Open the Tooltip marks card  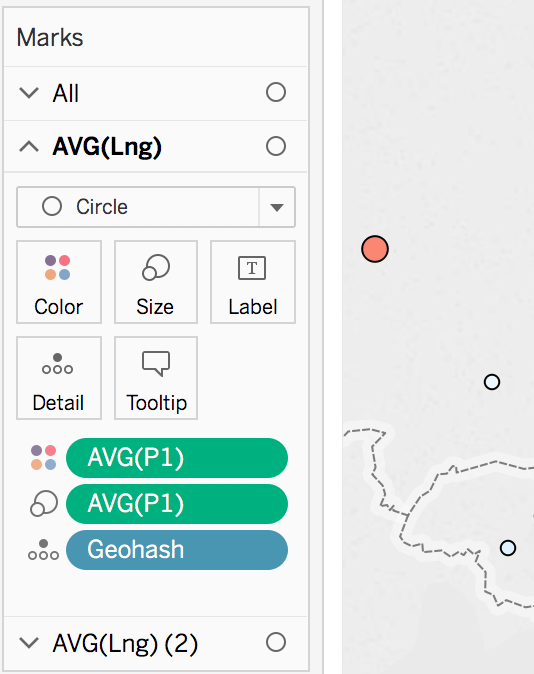tap(156, 378)
